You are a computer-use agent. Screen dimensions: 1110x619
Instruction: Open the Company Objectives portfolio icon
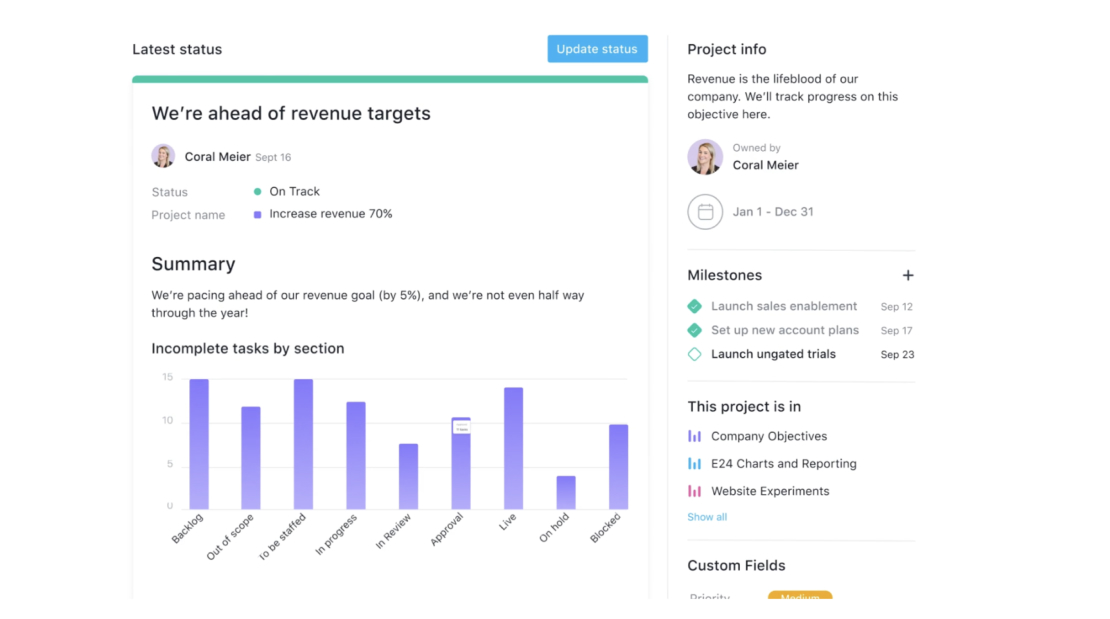pos(694,436)
